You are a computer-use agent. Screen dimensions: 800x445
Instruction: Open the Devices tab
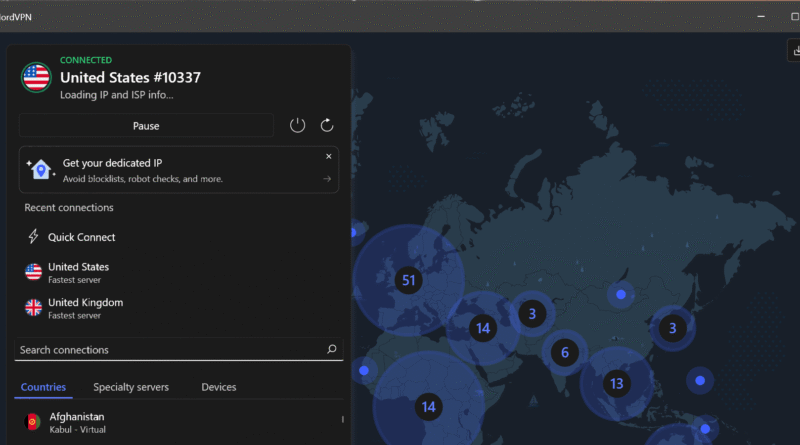coord(219,387)
